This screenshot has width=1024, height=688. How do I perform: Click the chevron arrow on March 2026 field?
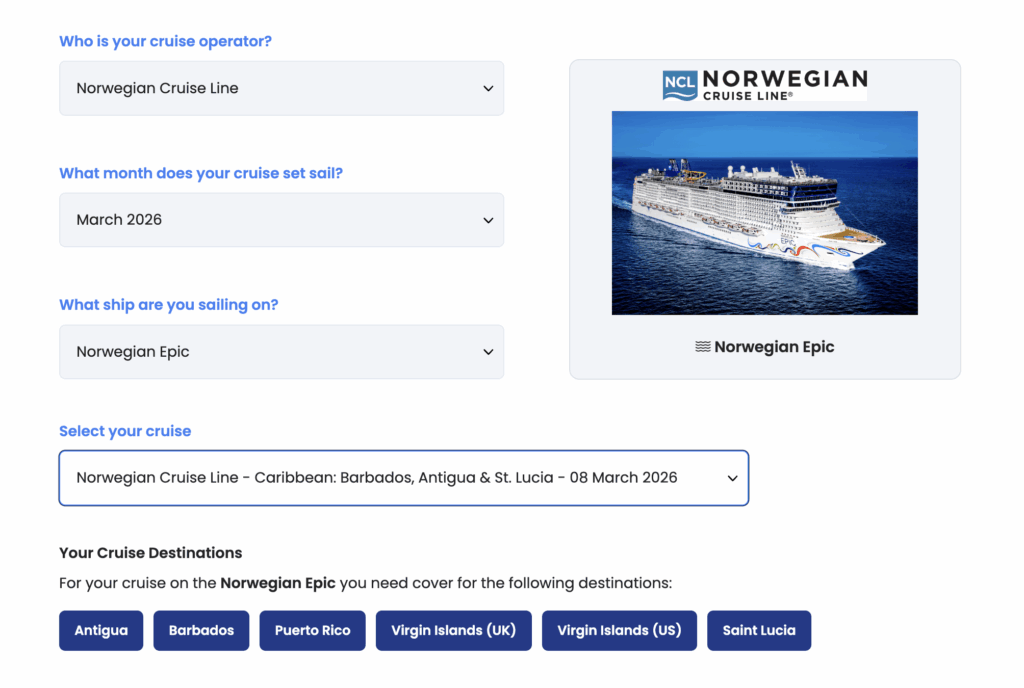(x=488, y=220)
